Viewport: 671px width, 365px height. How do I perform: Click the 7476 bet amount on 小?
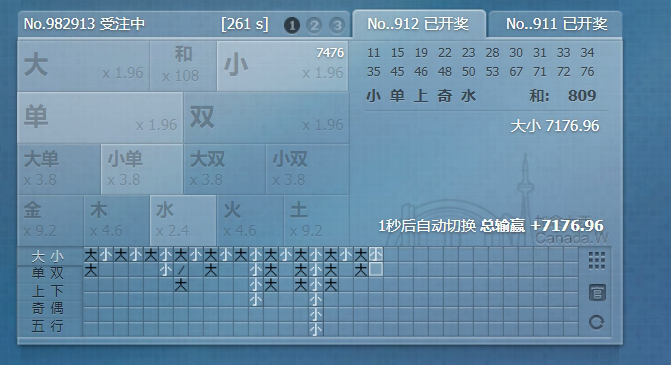[x=330, y=52]
